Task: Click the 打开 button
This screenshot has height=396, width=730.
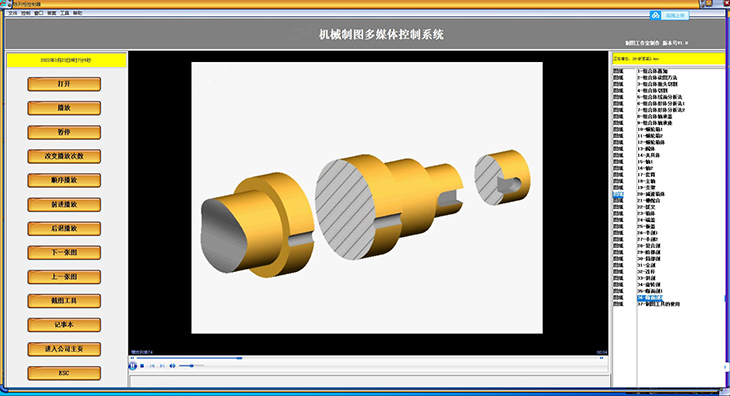Action: [64, 84]
